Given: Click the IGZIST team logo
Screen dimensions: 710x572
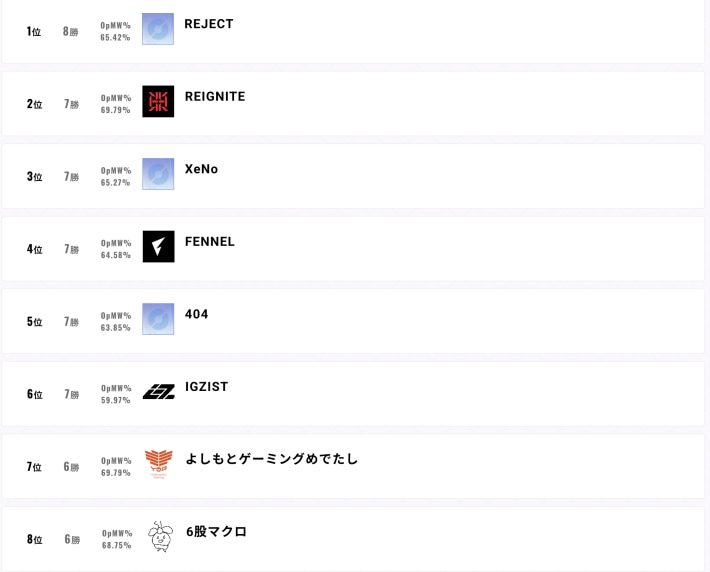Looking at the screenshot, I should (158, 391).
